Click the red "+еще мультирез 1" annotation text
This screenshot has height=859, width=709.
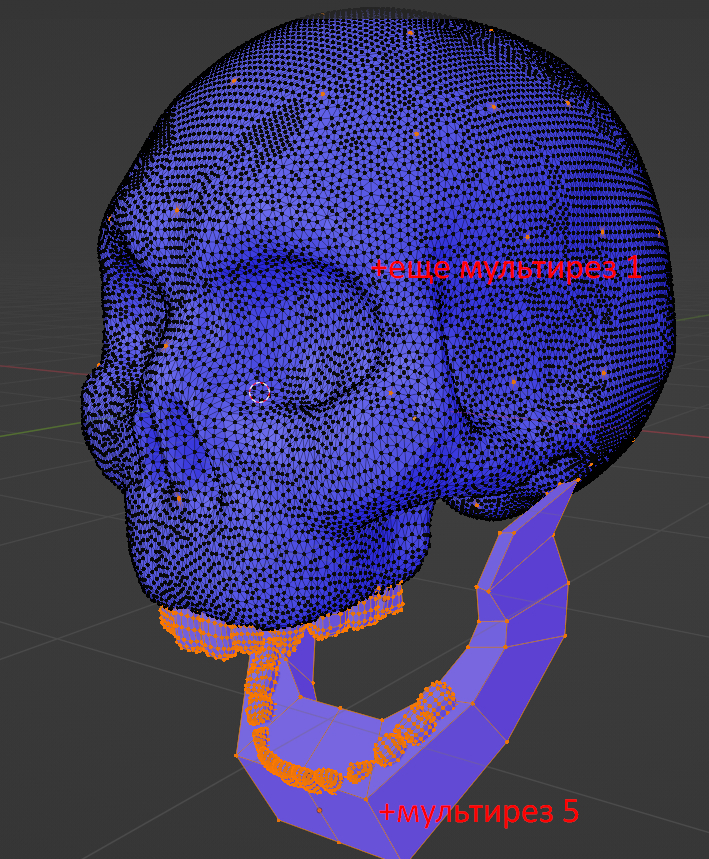point(505,268)
